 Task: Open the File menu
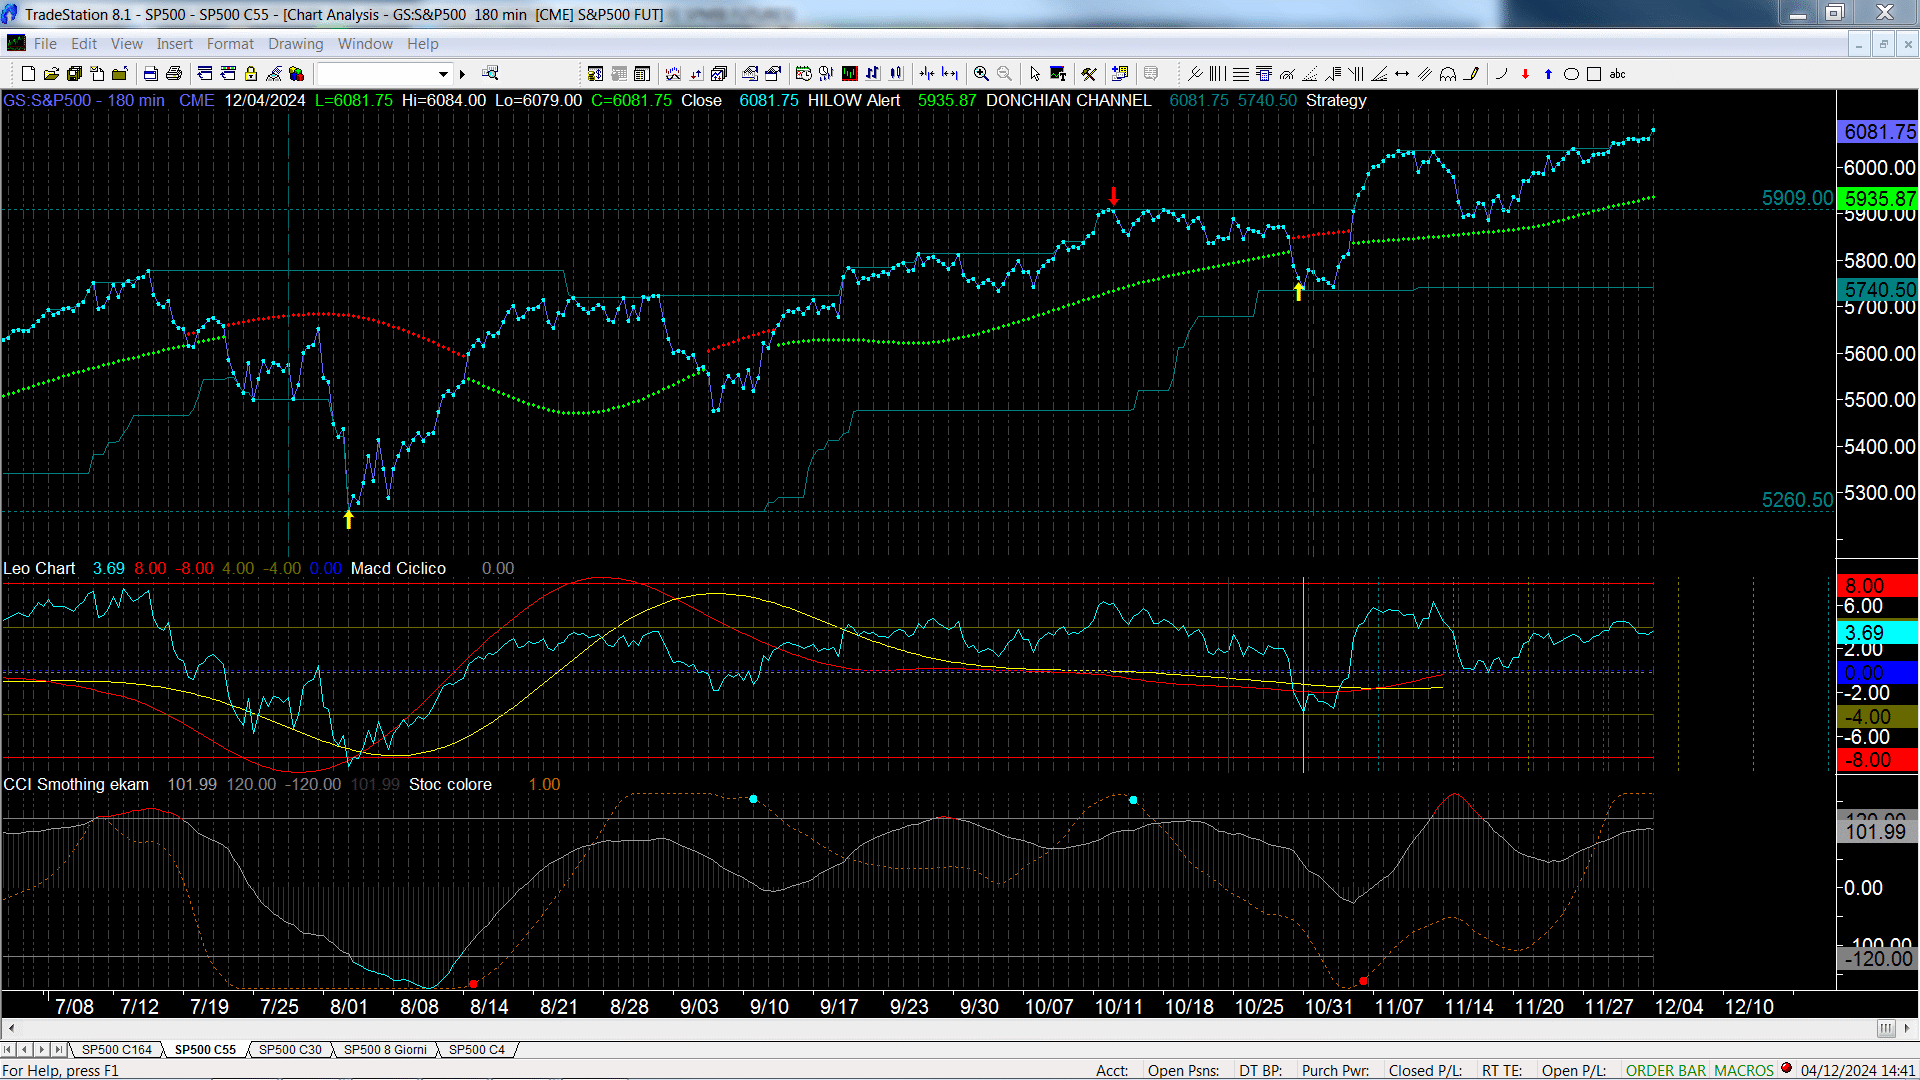(x=45, y=44)
